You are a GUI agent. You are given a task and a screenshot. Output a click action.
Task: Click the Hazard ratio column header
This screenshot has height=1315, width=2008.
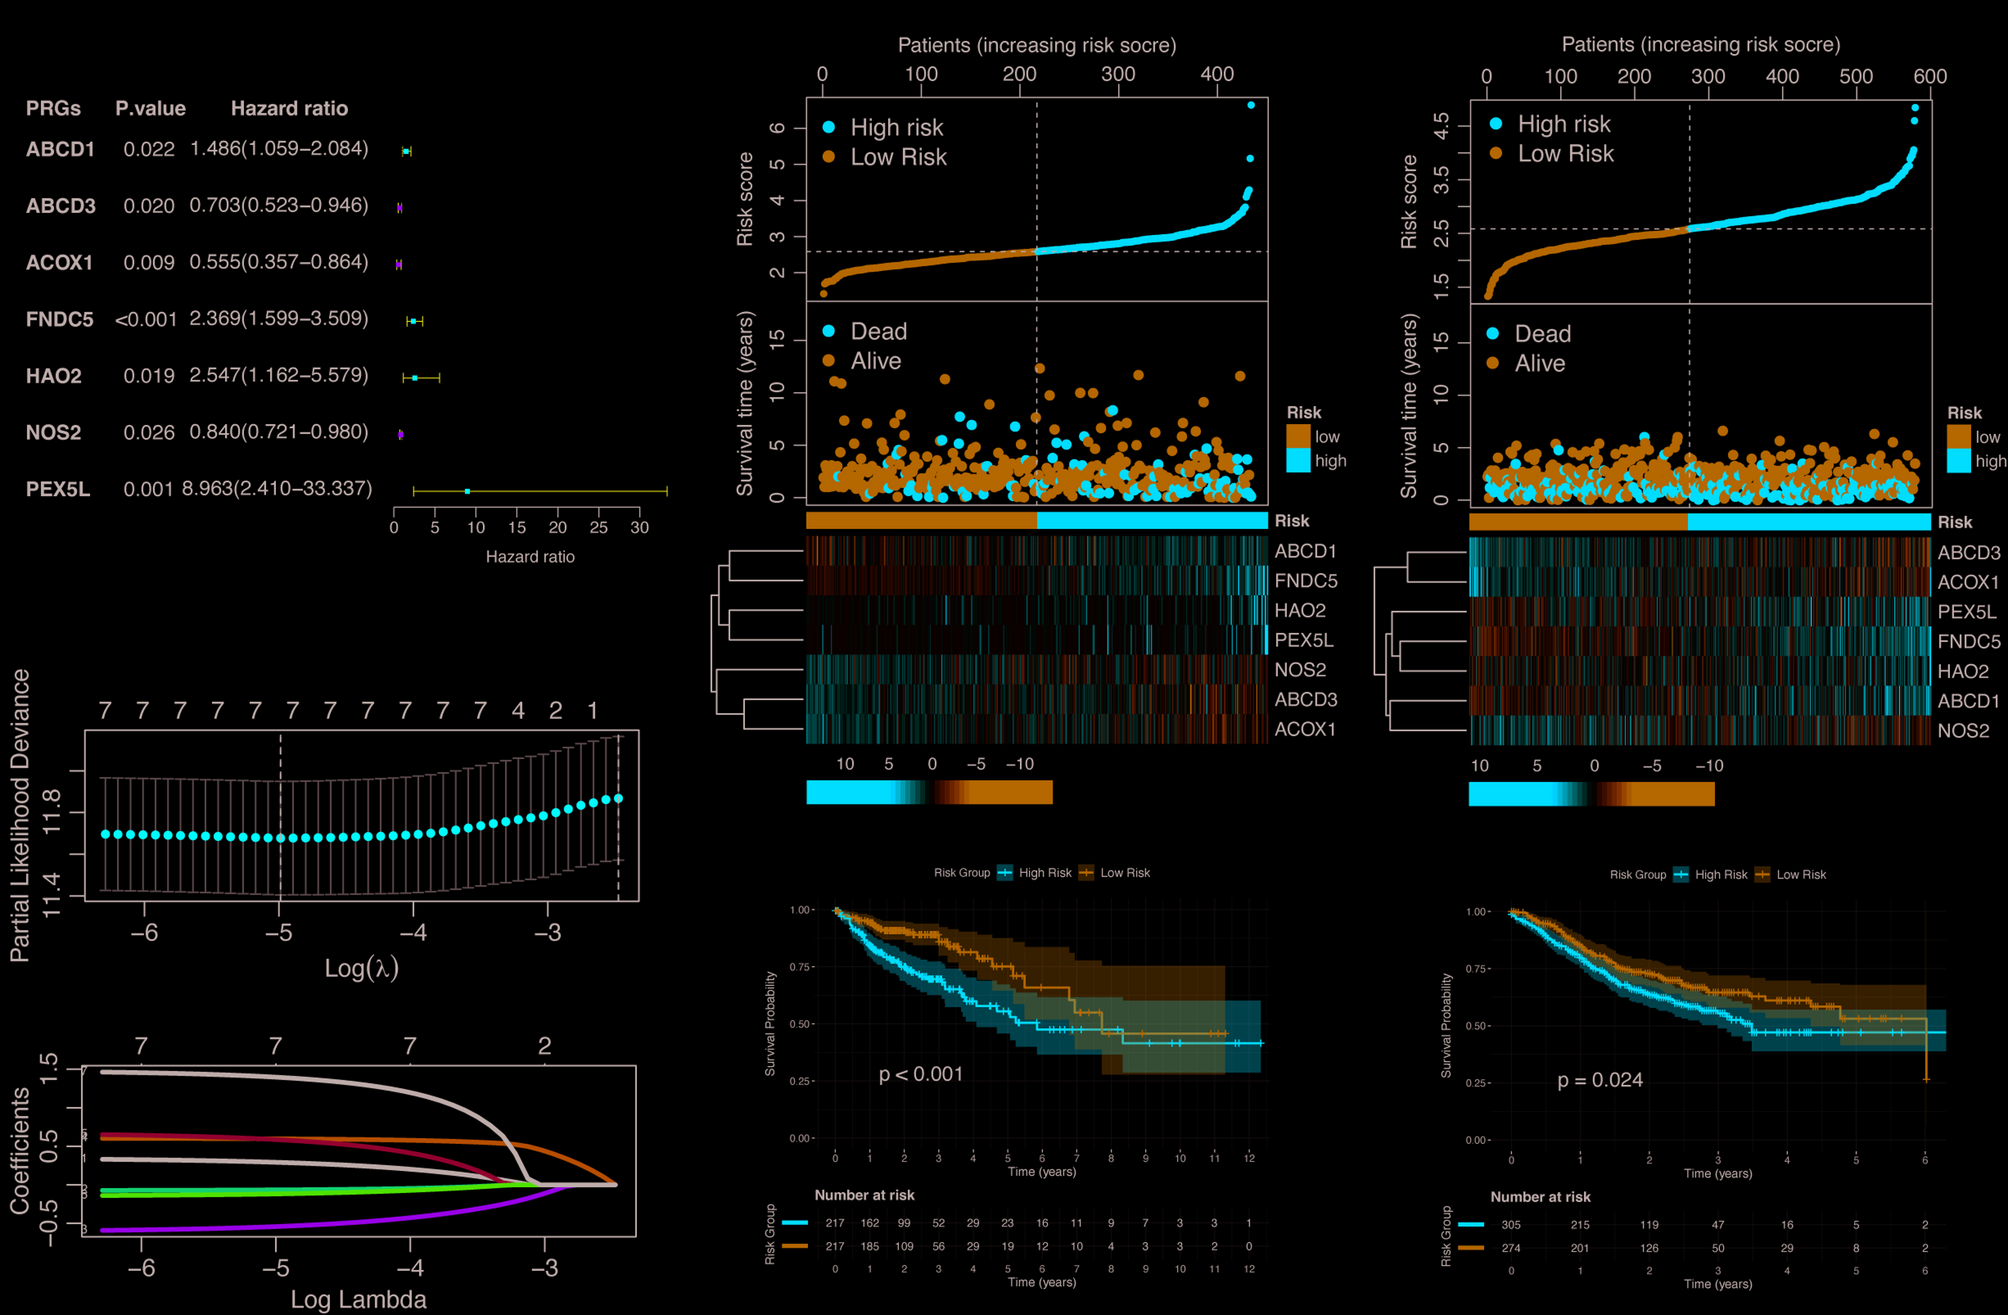tap(289, 108)
